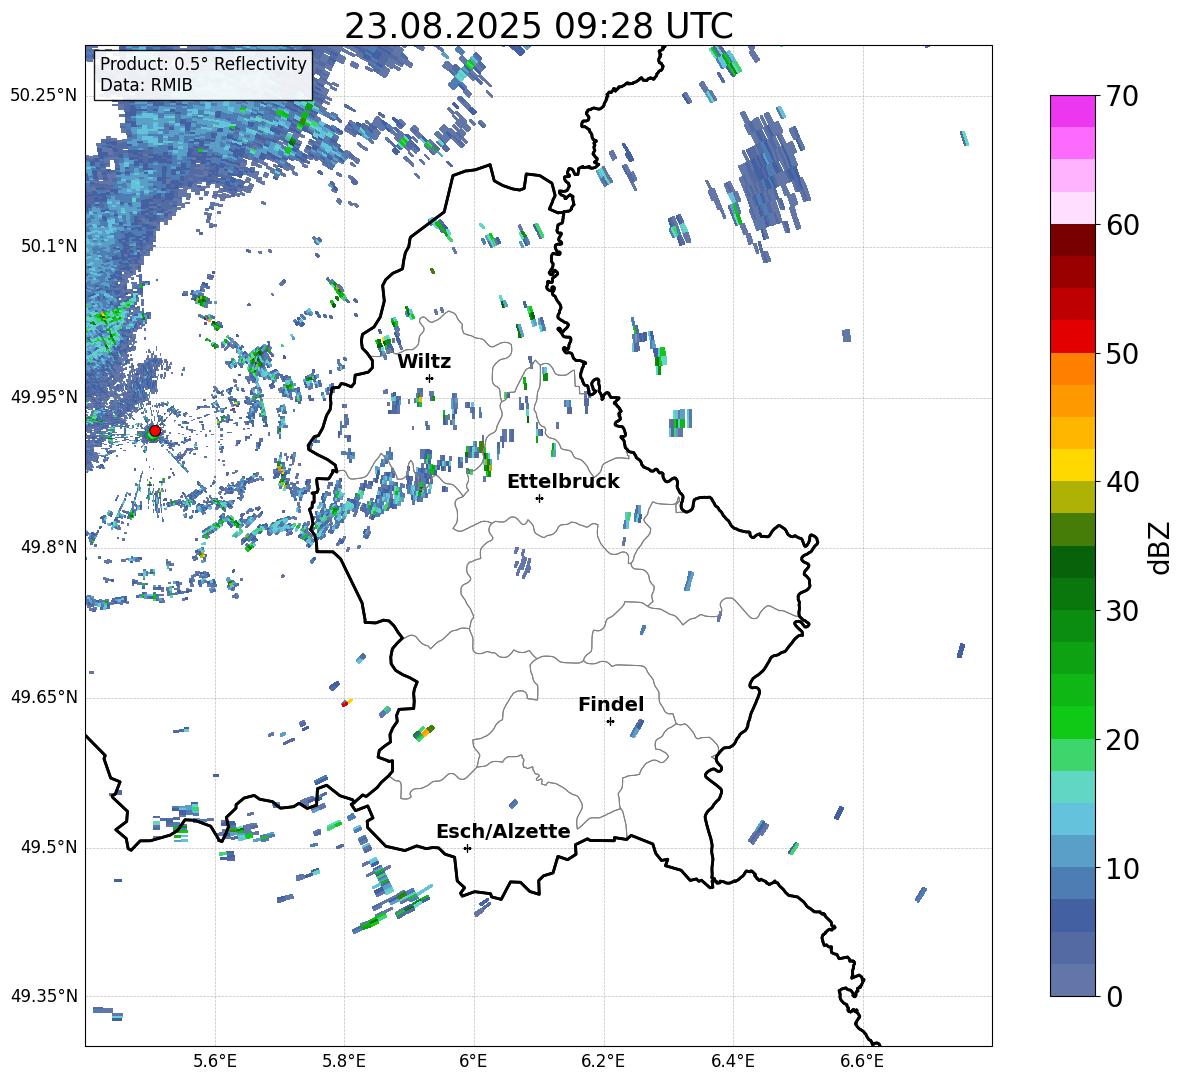The width and height of the screenshot is (1184, 1081).
Task: Click the Product: 0.5° Reflectivity text
Action: (x=203, y=64)
